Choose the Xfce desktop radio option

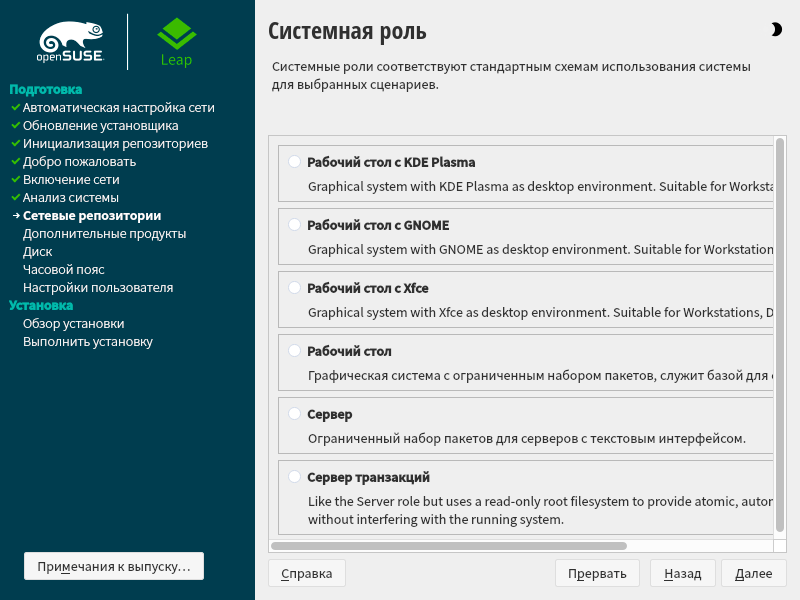point(294,288)
